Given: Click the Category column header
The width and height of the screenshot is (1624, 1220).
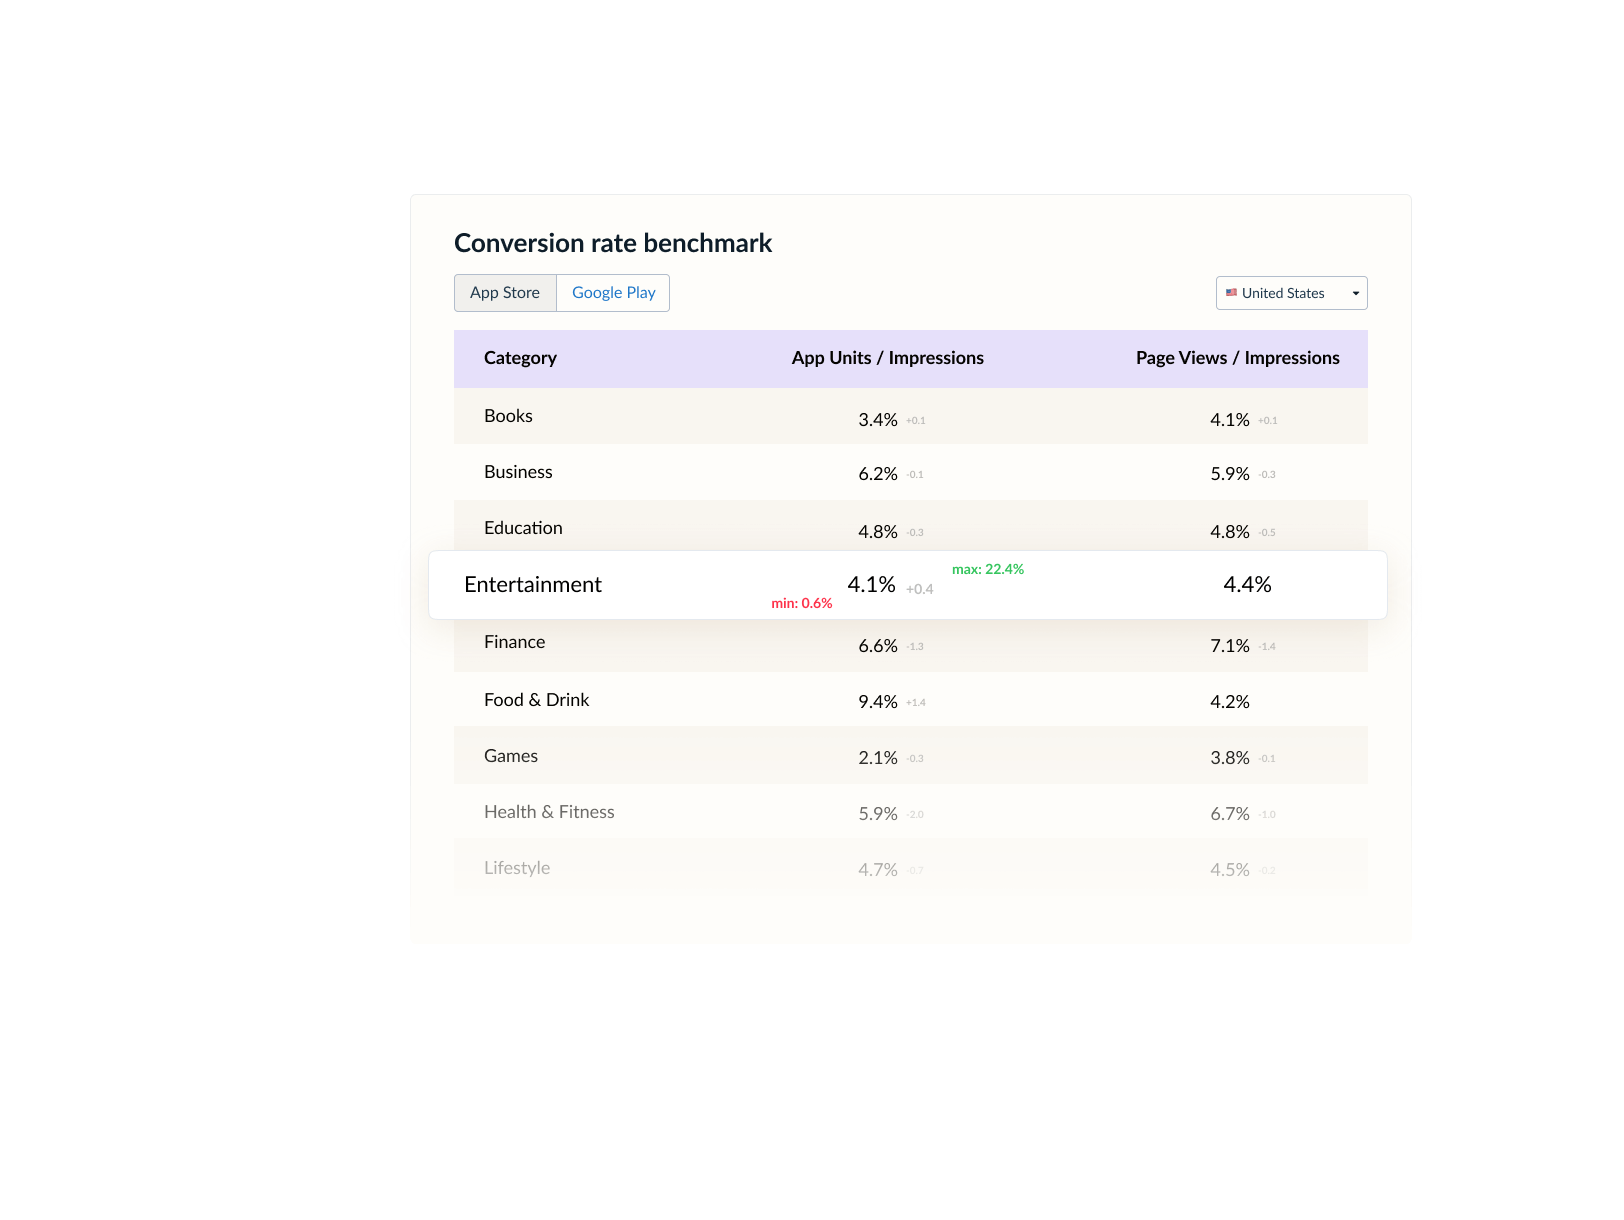Looking at the screenshot, I should pos(520,358).
